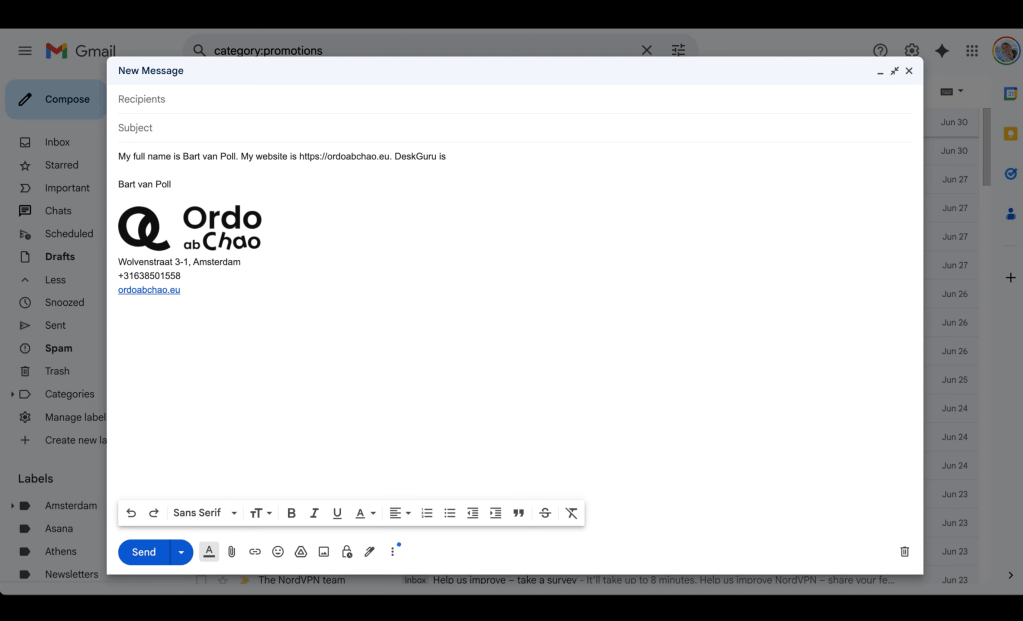
Task: Open the Sans Serif font dropdown
Action: [x=205, y=513]
